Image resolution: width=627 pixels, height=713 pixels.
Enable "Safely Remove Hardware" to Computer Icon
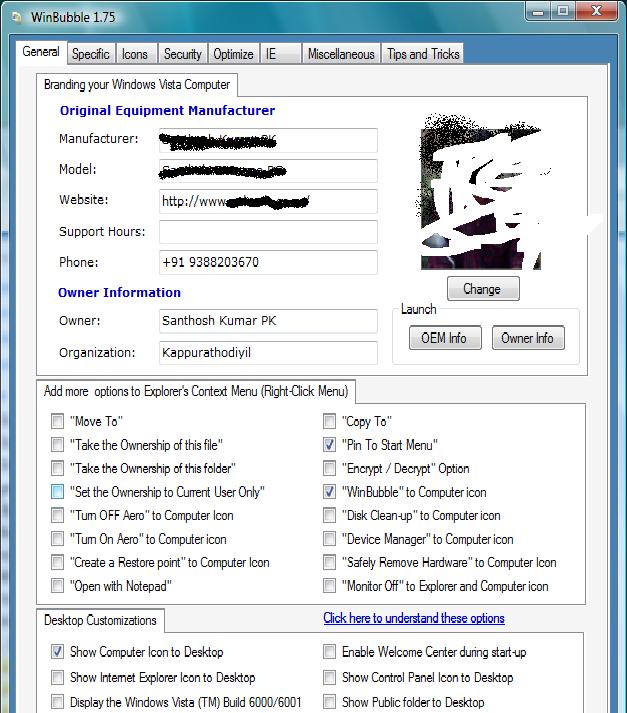tap(329, 562)
